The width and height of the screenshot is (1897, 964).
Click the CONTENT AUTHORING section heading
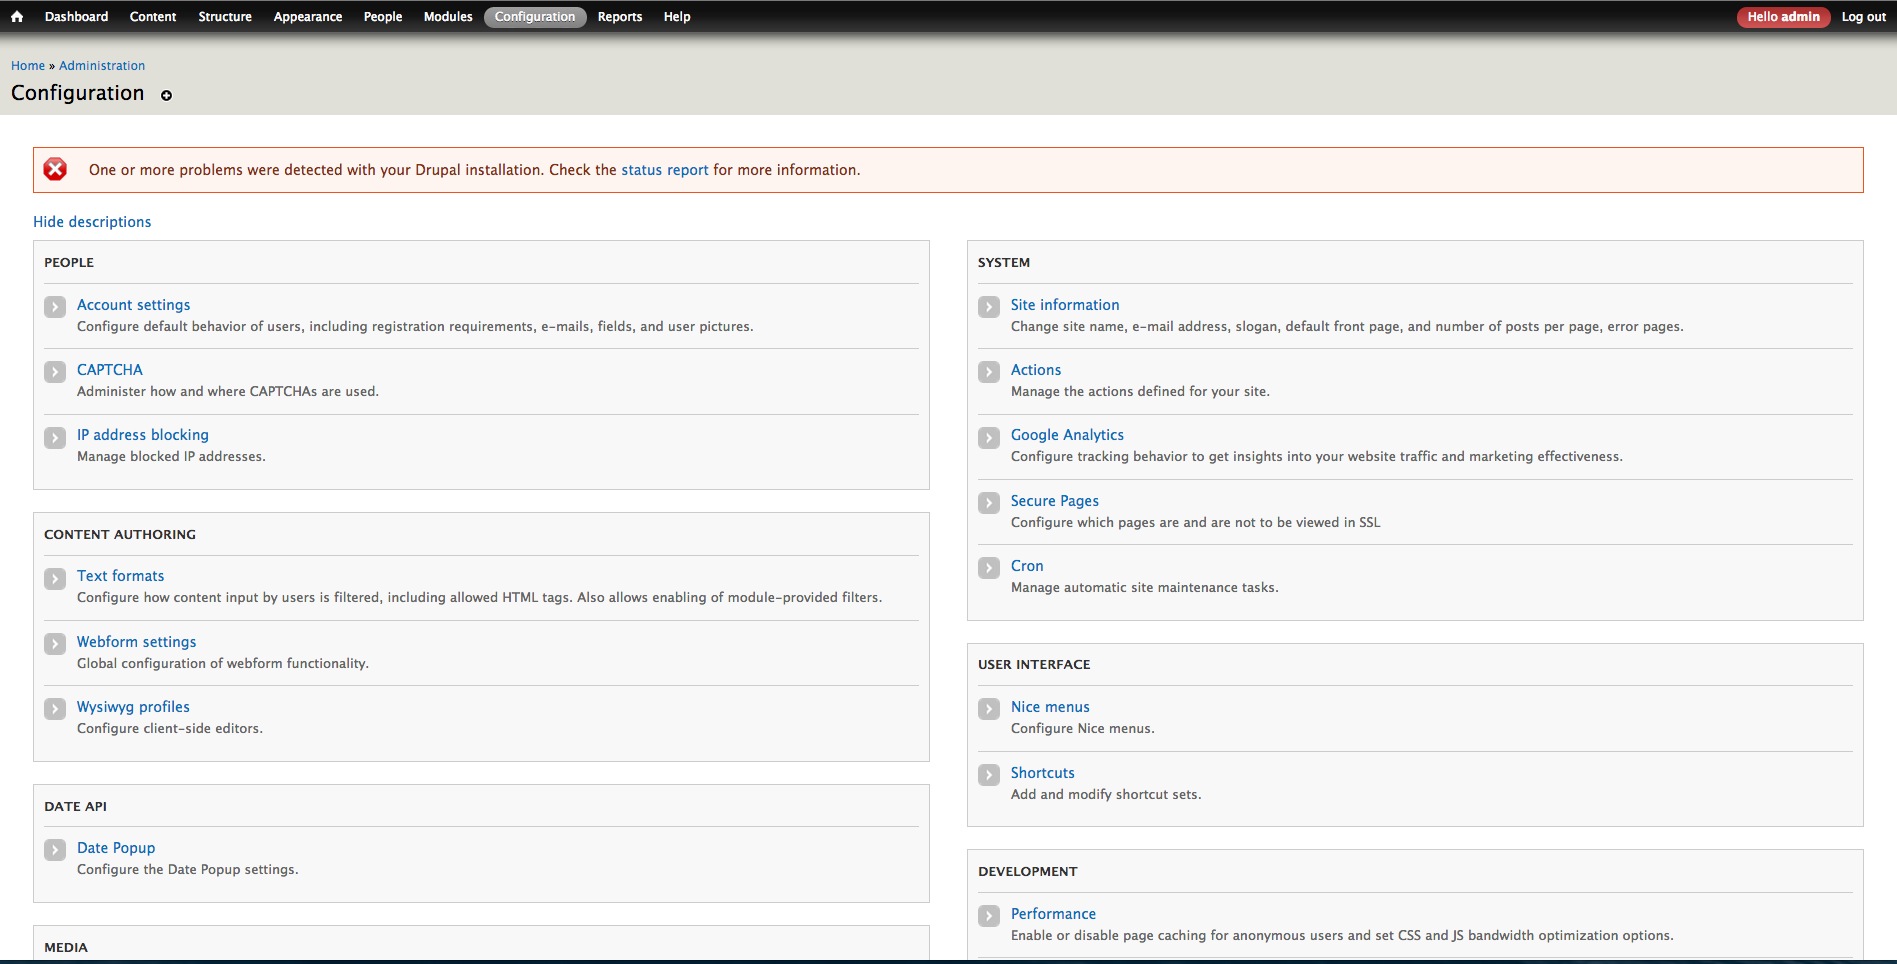coord(120,534)
